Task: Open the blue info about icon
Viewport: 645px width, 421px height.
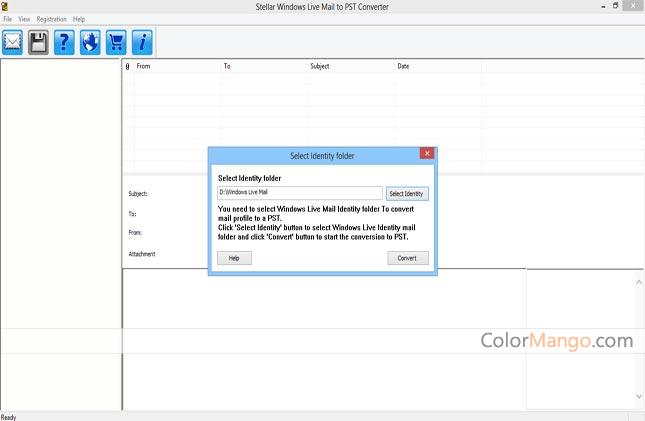Action: (142, 42)
